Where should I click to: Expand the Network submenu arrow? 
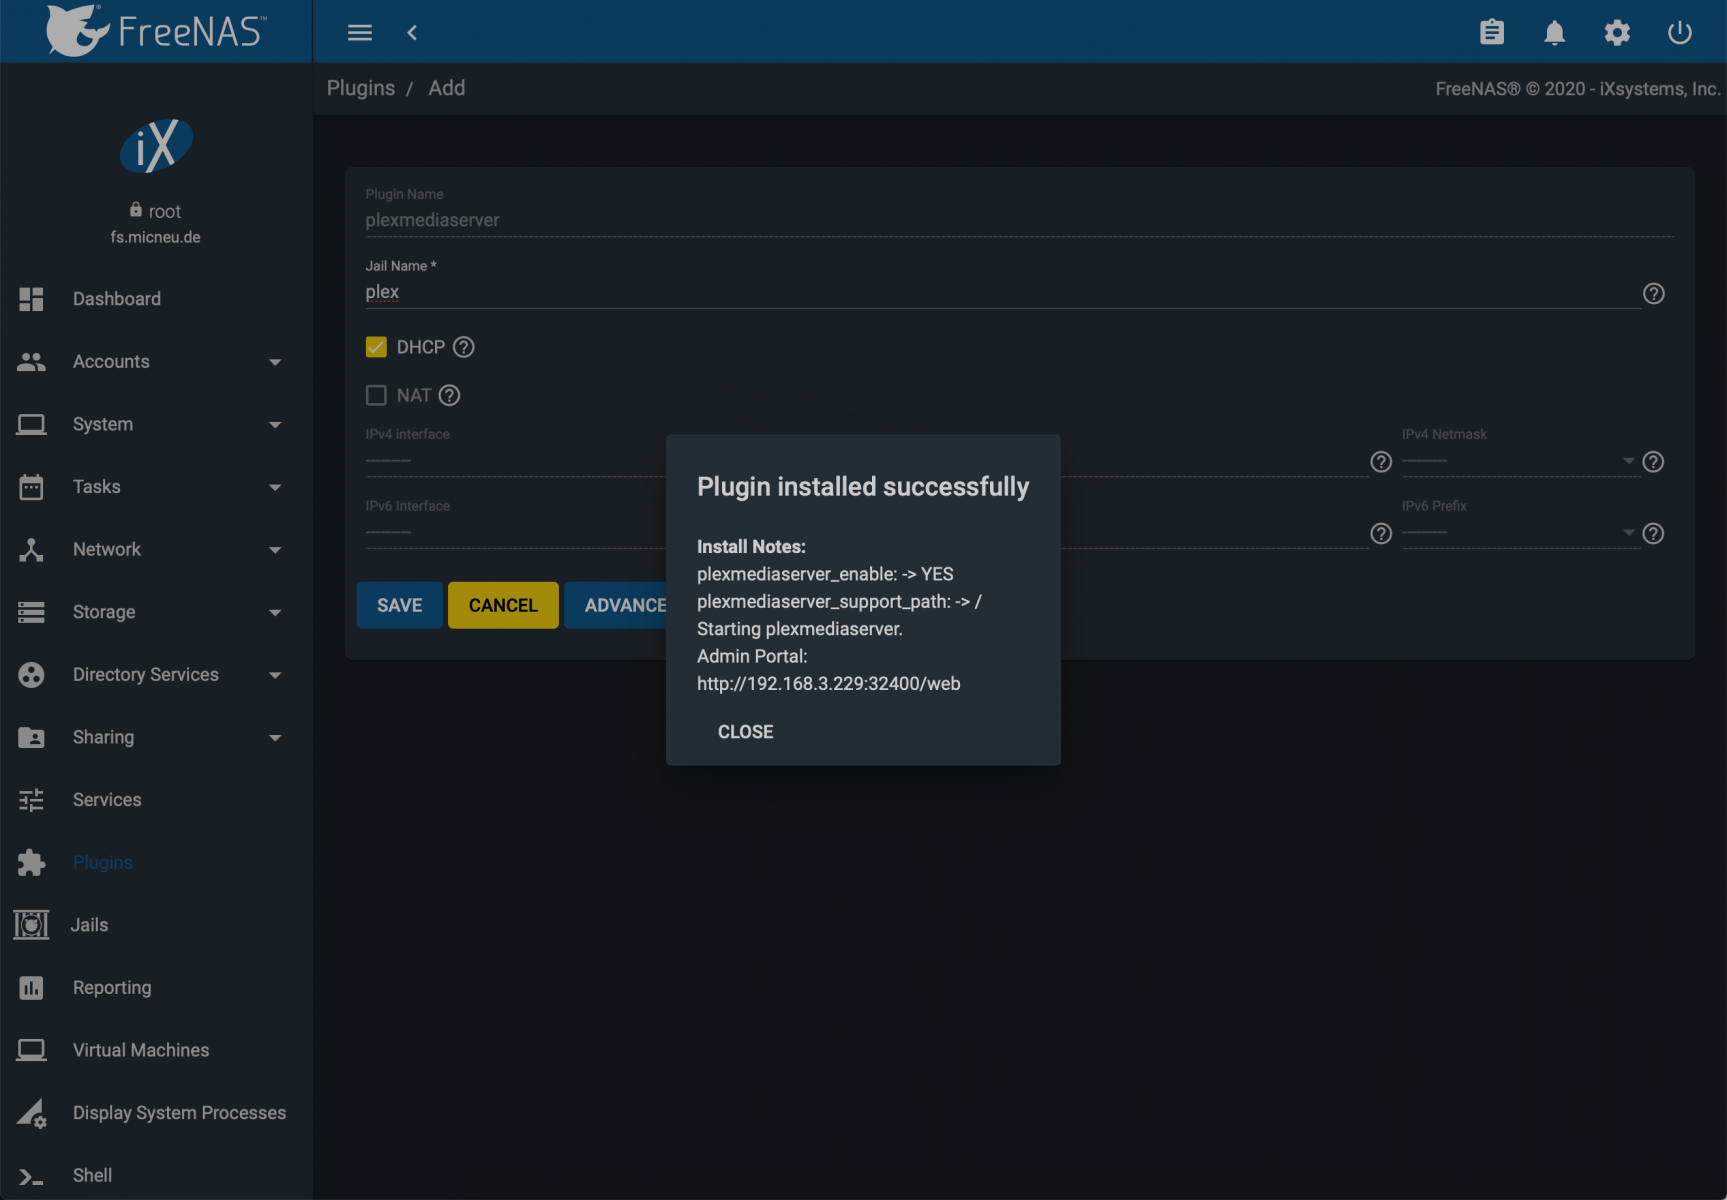point(275,550)
